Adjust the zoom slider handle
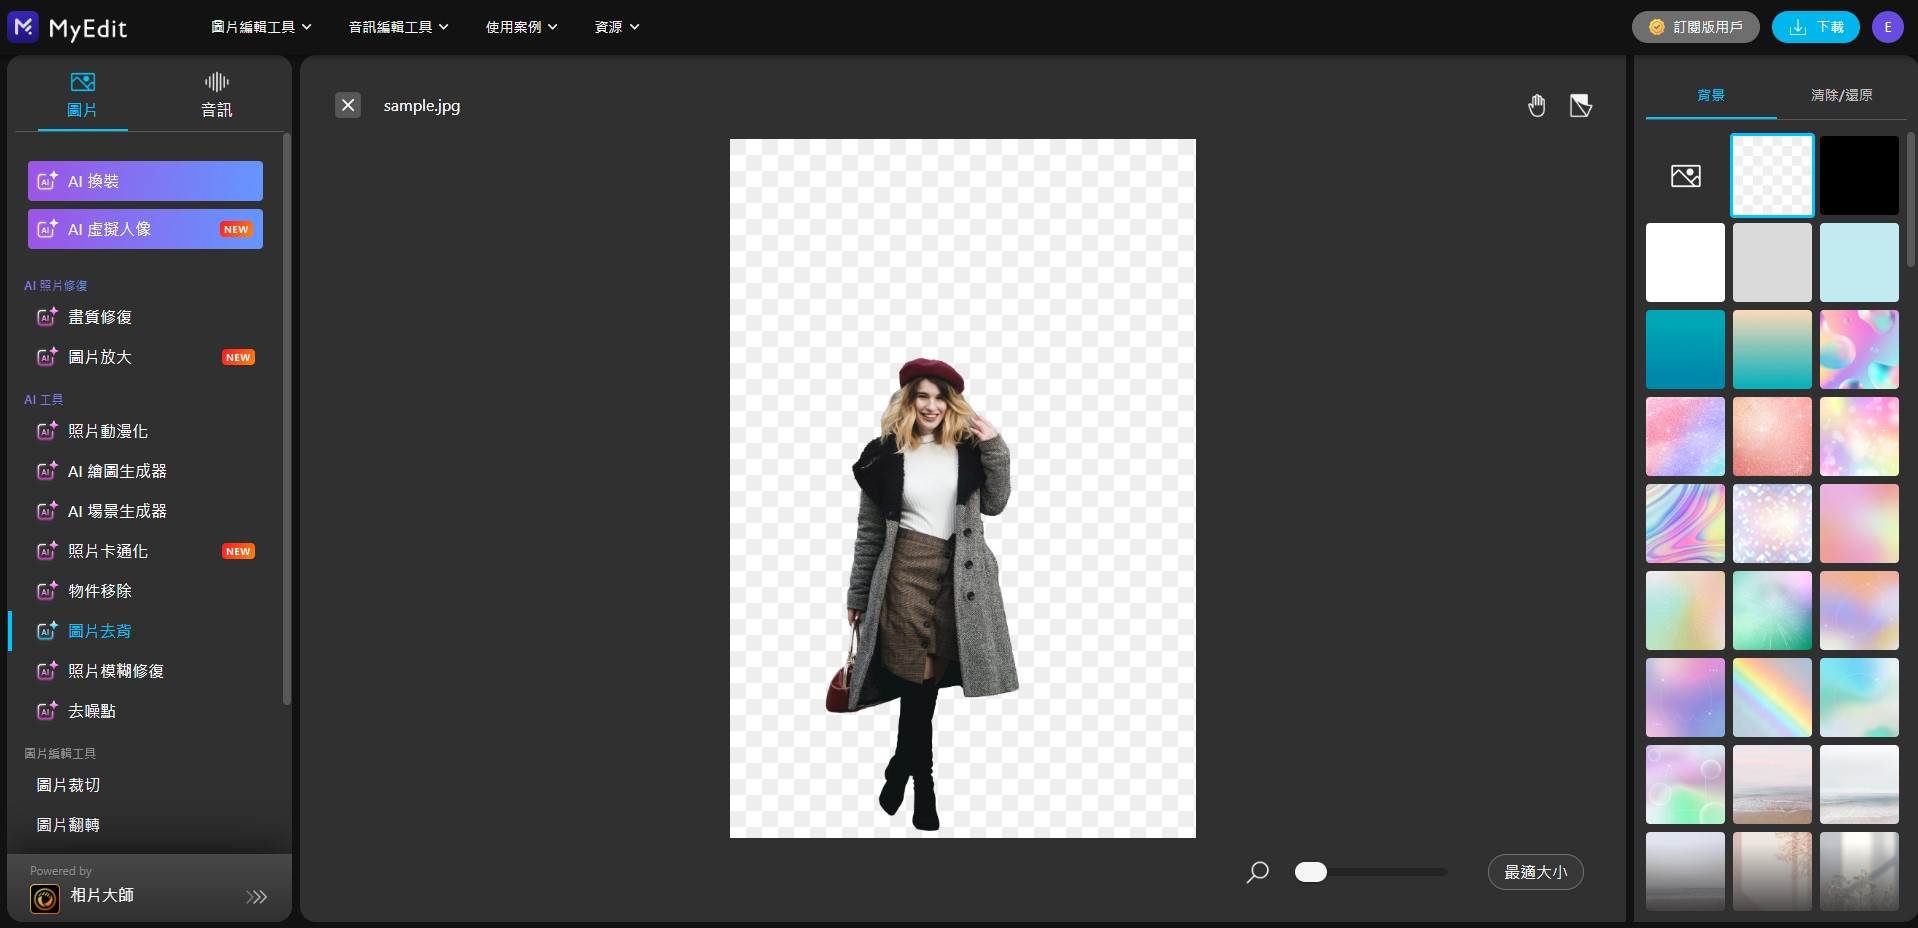 (x=1310, y=872)
